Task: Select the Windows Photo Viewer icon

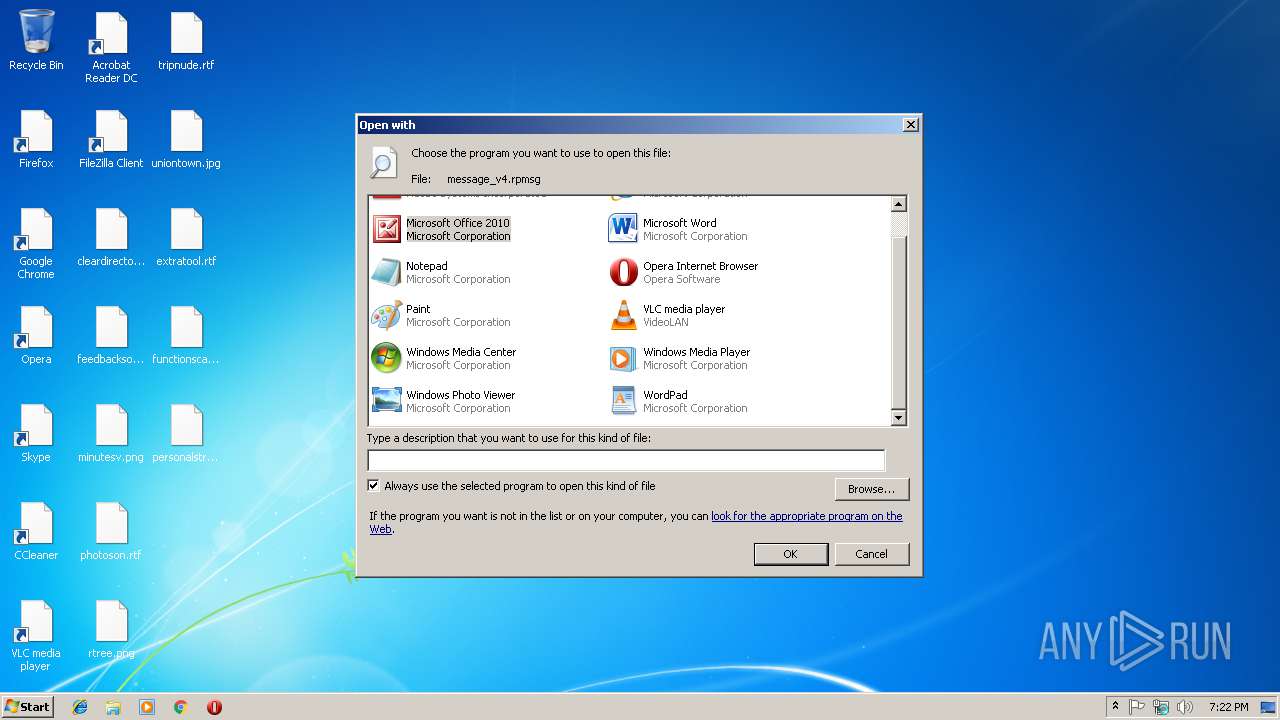Action: pyautogui.click(x=386, y=401)
